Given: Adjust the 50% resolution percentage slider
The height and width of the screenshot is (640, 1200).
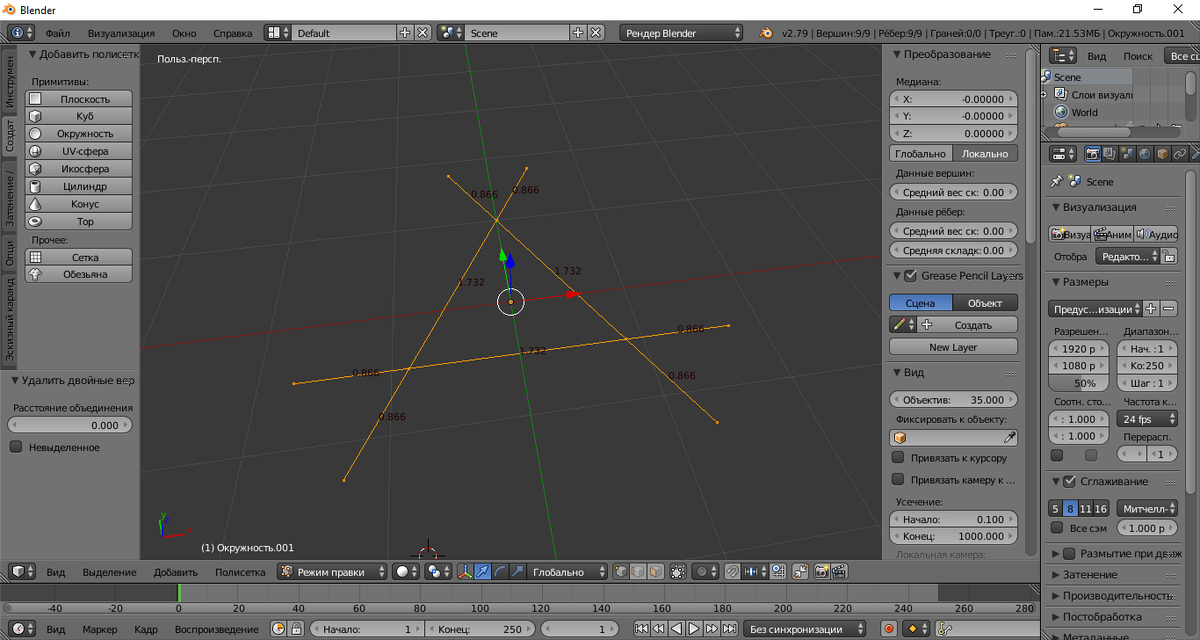Looking at the screenshot, I should (1079, 383).
